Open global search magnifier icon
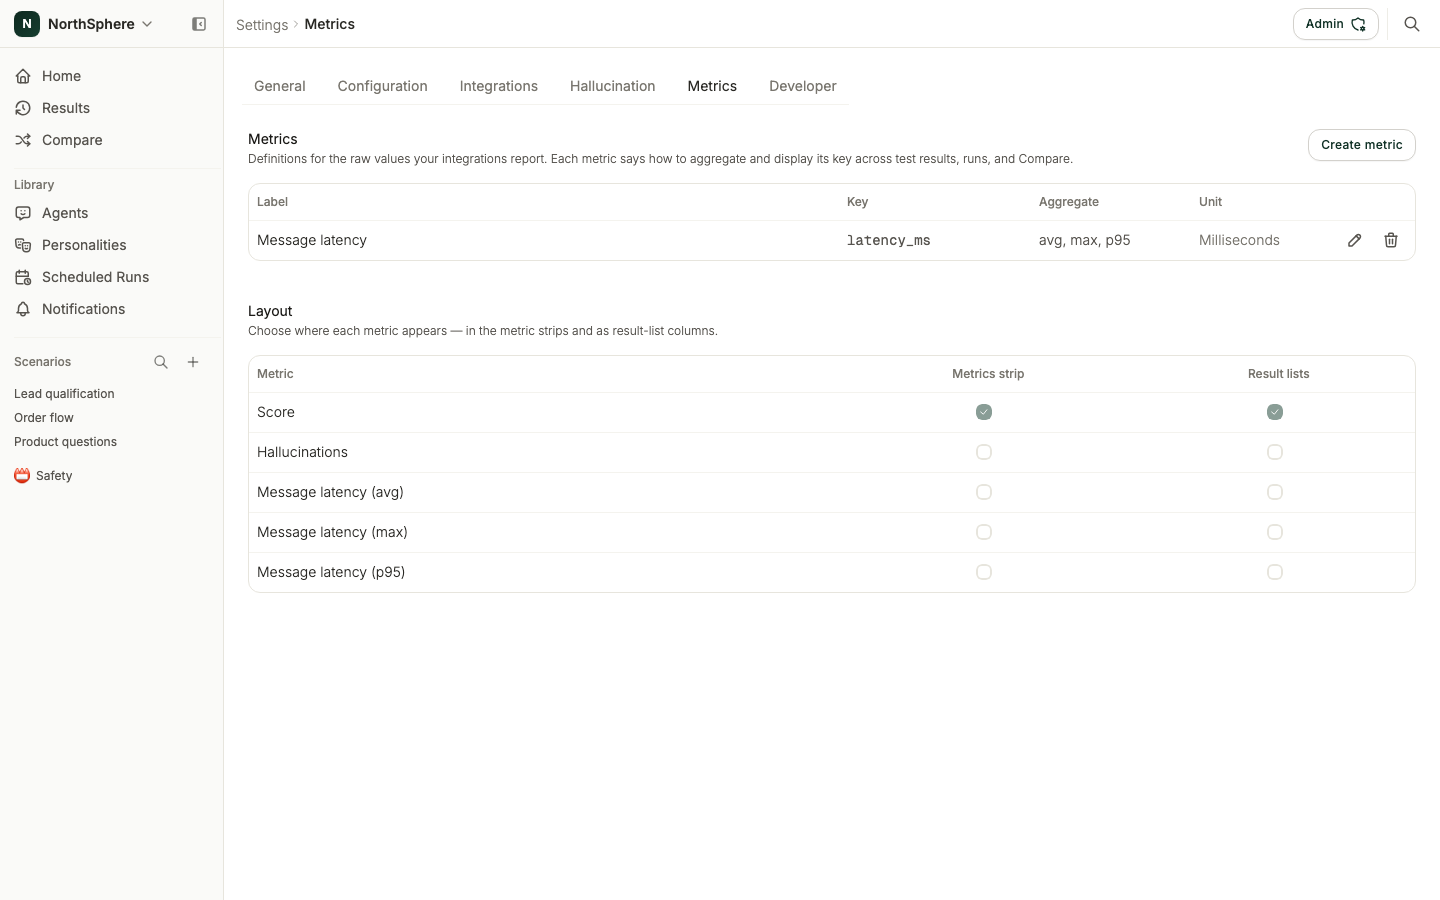 tap(1412, 24)
